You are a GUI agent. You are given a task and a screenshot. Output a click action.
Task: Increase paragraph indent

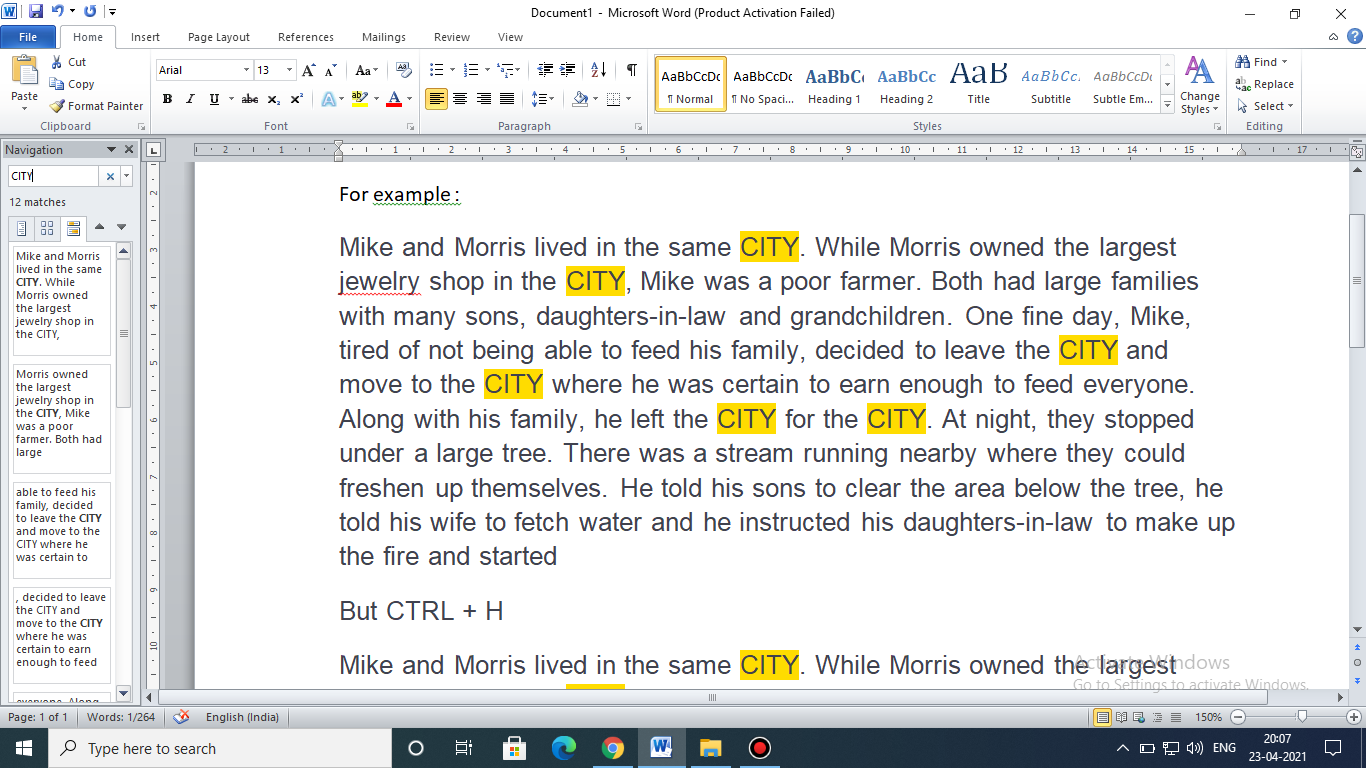(x=569, y=70)
